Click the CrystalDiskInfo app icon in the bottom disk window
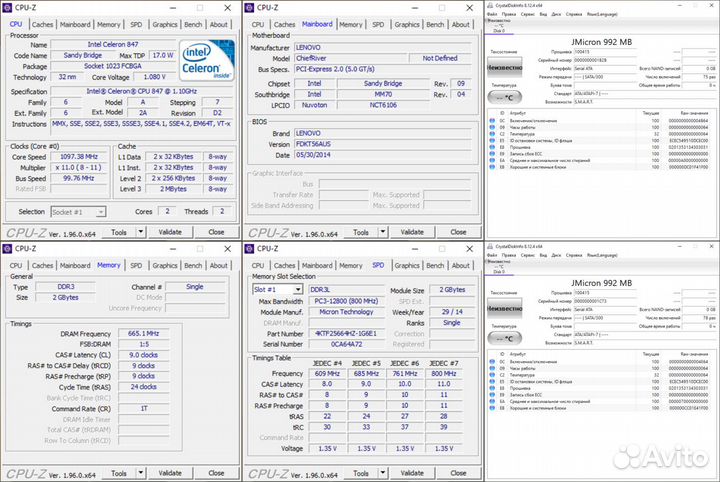Image resolution: width=720 pixels, height=482 pixels. (490, 247)
